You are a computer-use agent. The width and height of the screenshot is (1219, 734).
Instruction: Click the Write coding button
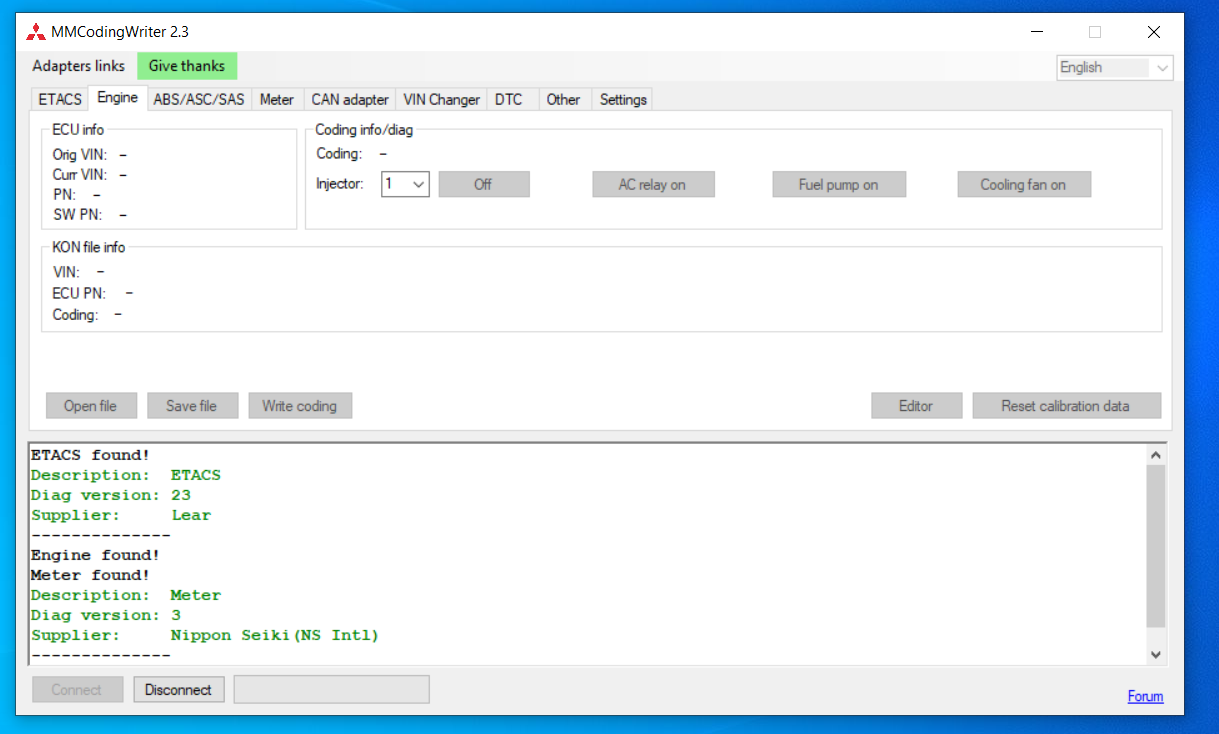point(300,405)
